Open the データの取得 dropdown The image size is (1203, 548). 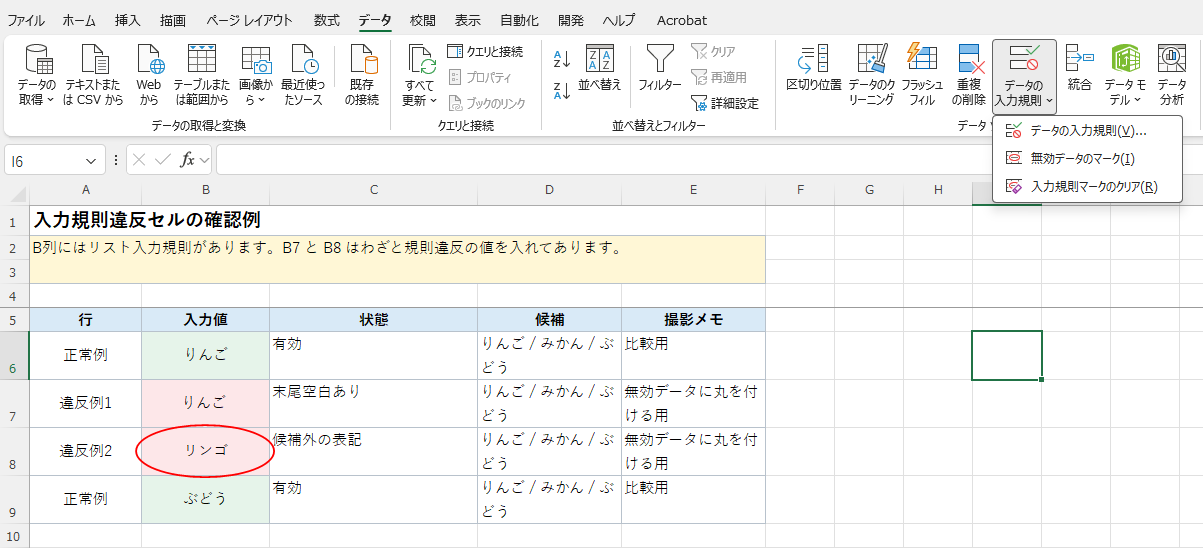point(37,76)
